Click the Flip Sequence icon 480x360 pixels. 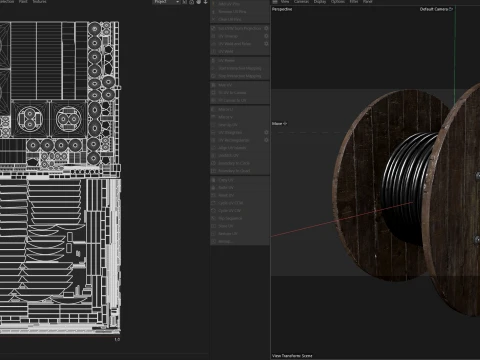(214, 218)
